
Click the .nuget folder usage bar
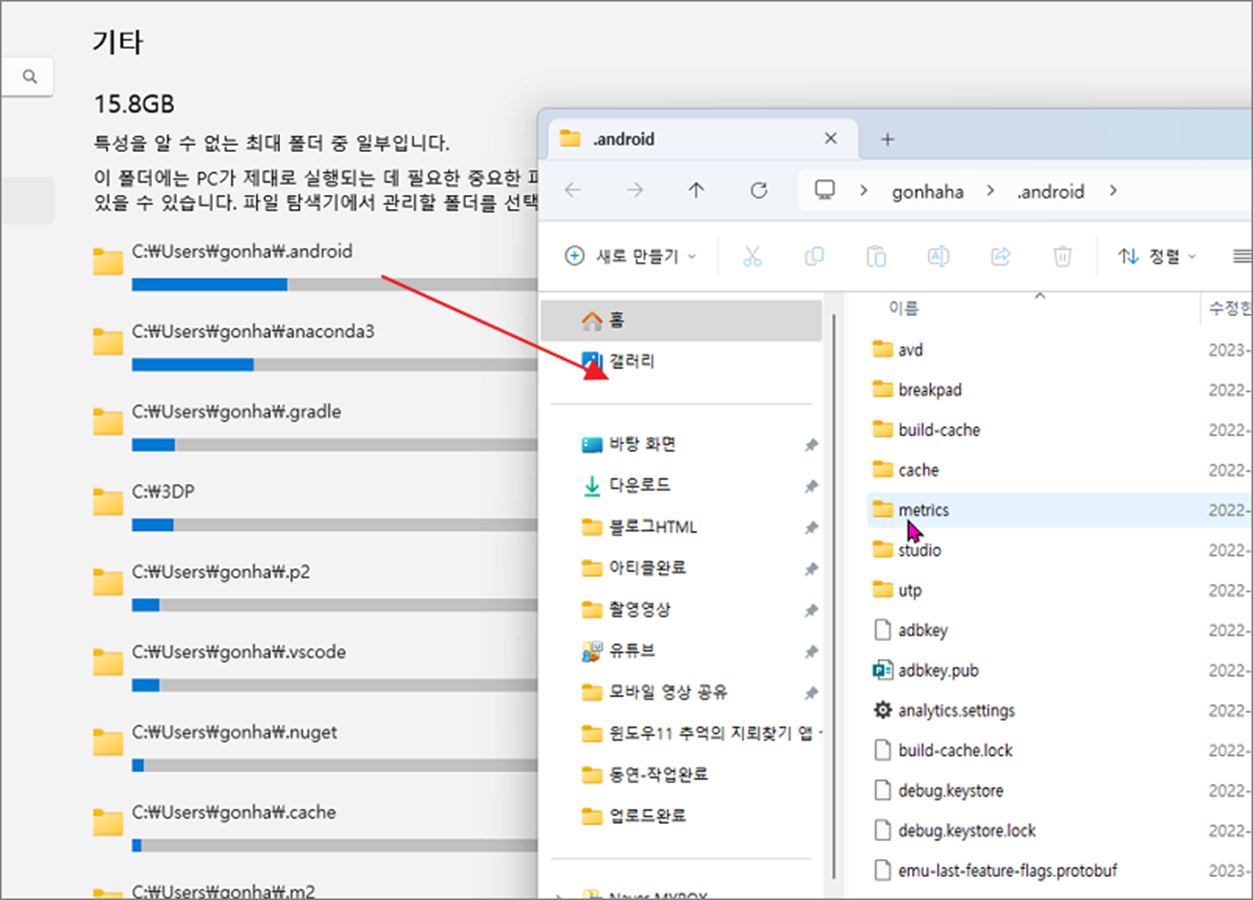click(x=335, y=765)
